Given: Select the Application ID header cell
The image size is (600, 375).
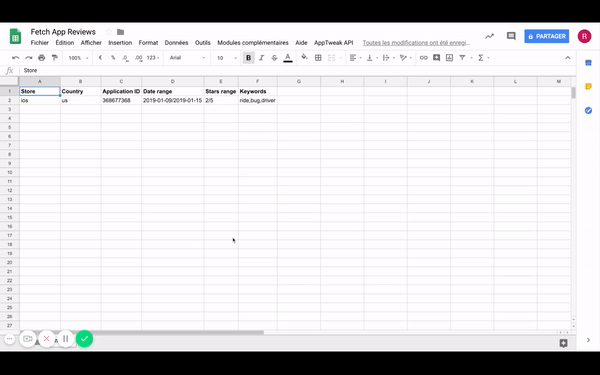Looking at the screenshot, I should 121,91.
